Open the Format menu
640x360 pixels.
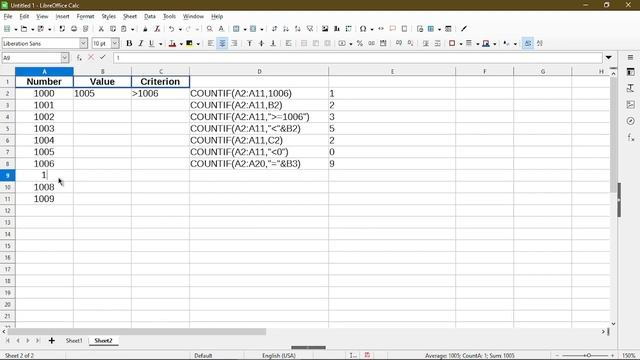click(85, 16)
